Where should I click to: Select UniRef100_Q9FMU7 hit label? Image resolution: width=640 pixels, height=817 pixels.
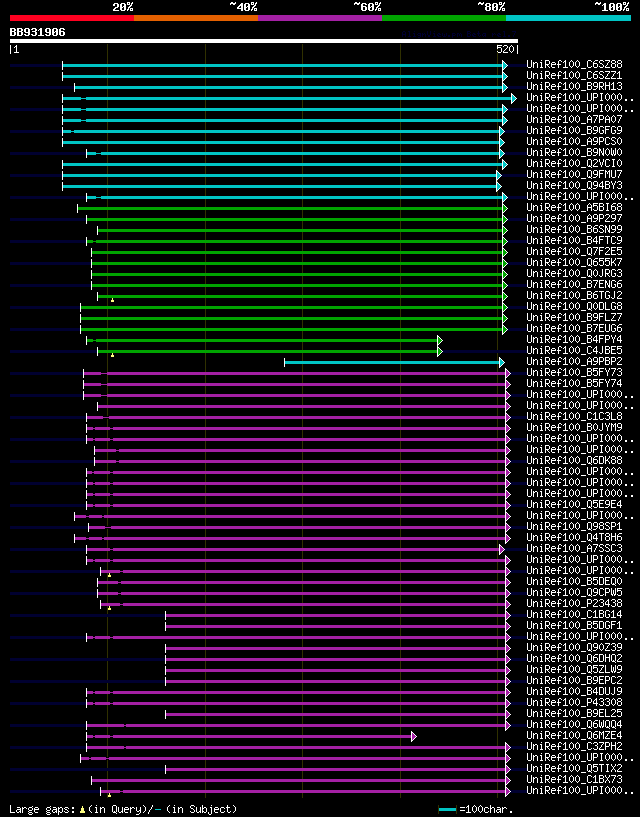574,174
